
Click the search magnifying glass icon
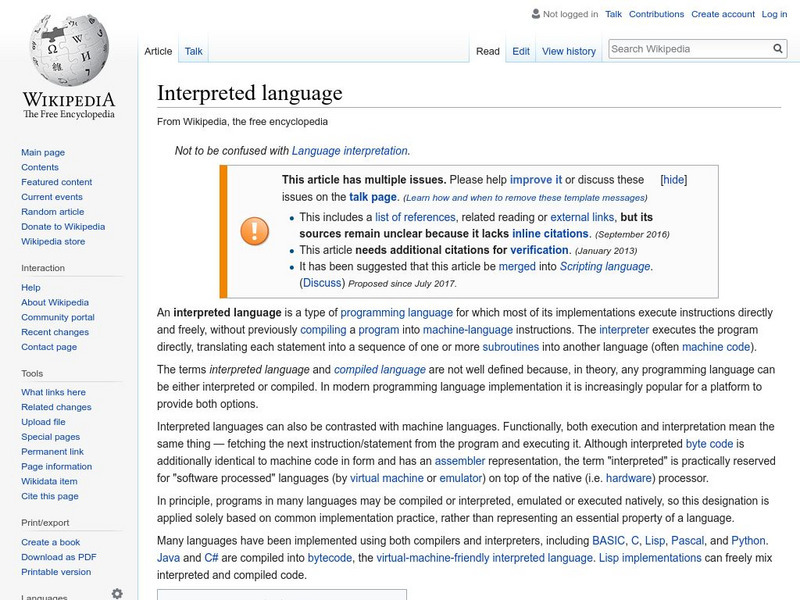pos(777,47)
